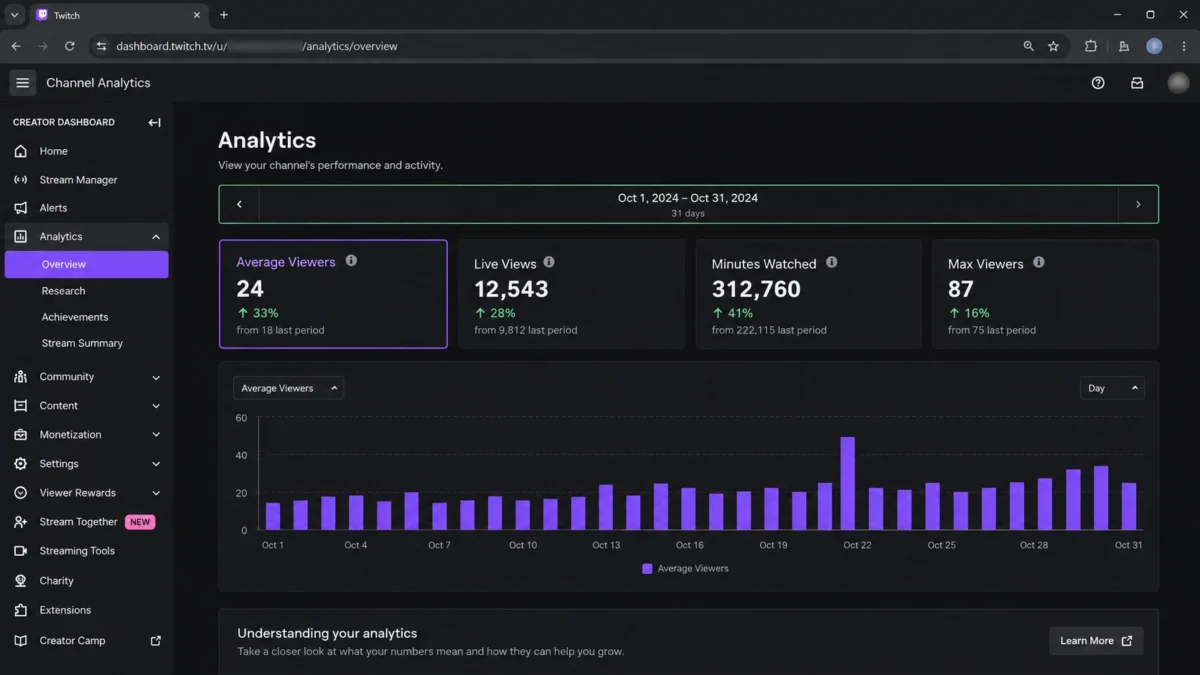Go to the previous date period
1200x675 pixels.
(239, 204)
